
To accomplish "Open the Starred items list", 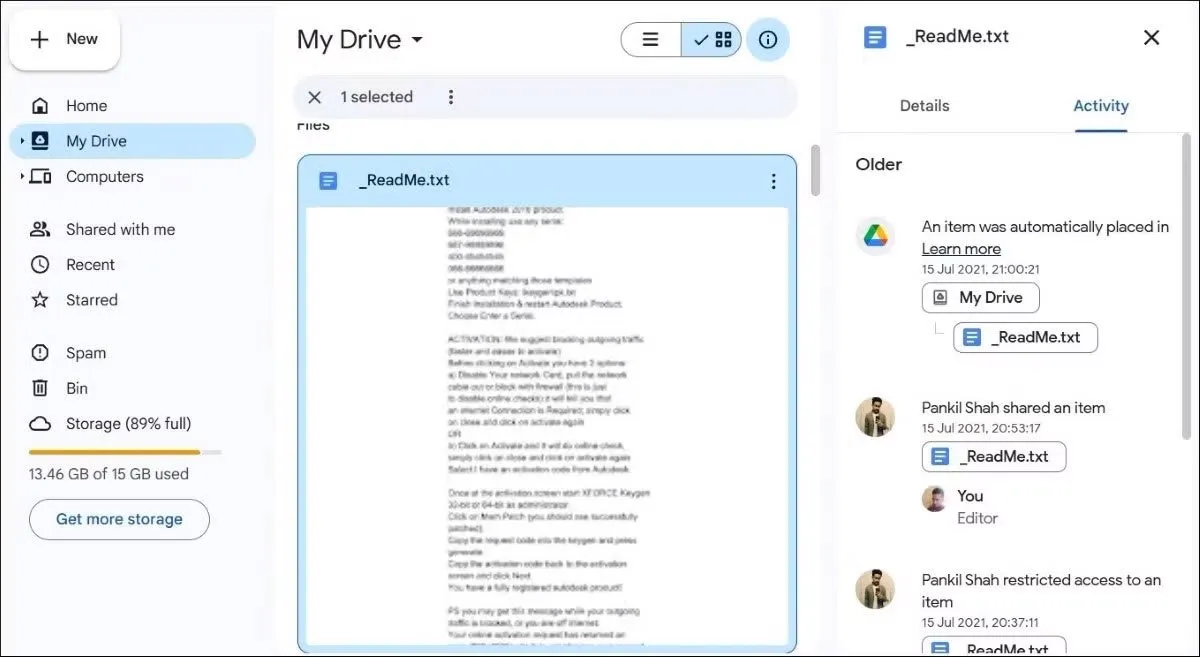I will [91, 300].
